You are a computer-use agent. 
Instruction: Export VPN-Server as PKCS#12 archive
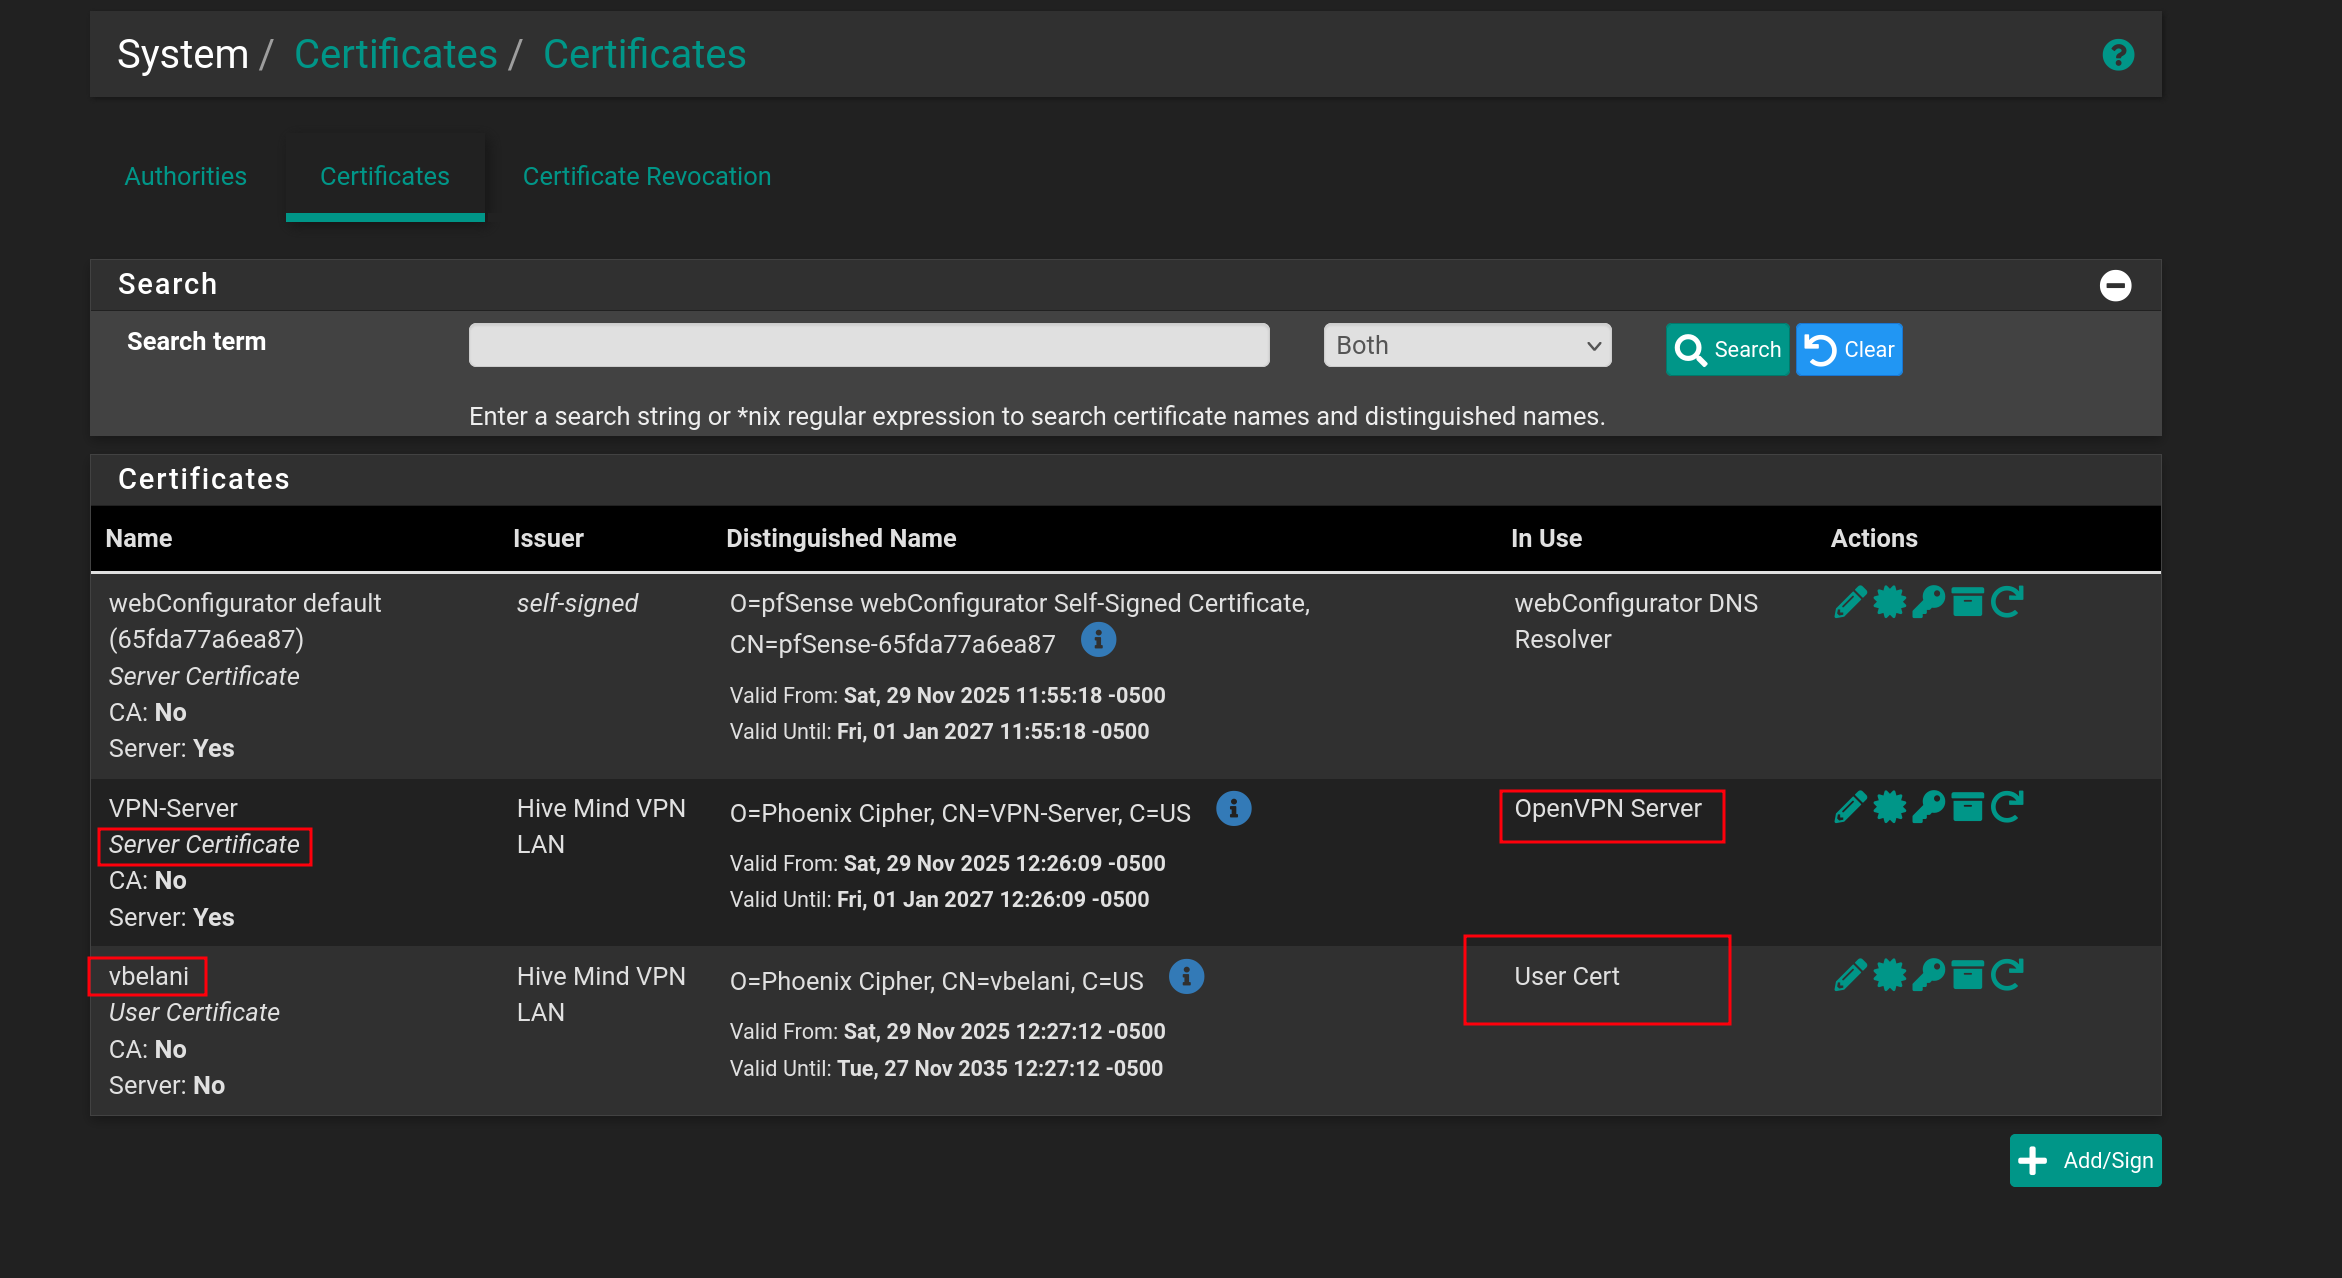[x=1967, y=807]
